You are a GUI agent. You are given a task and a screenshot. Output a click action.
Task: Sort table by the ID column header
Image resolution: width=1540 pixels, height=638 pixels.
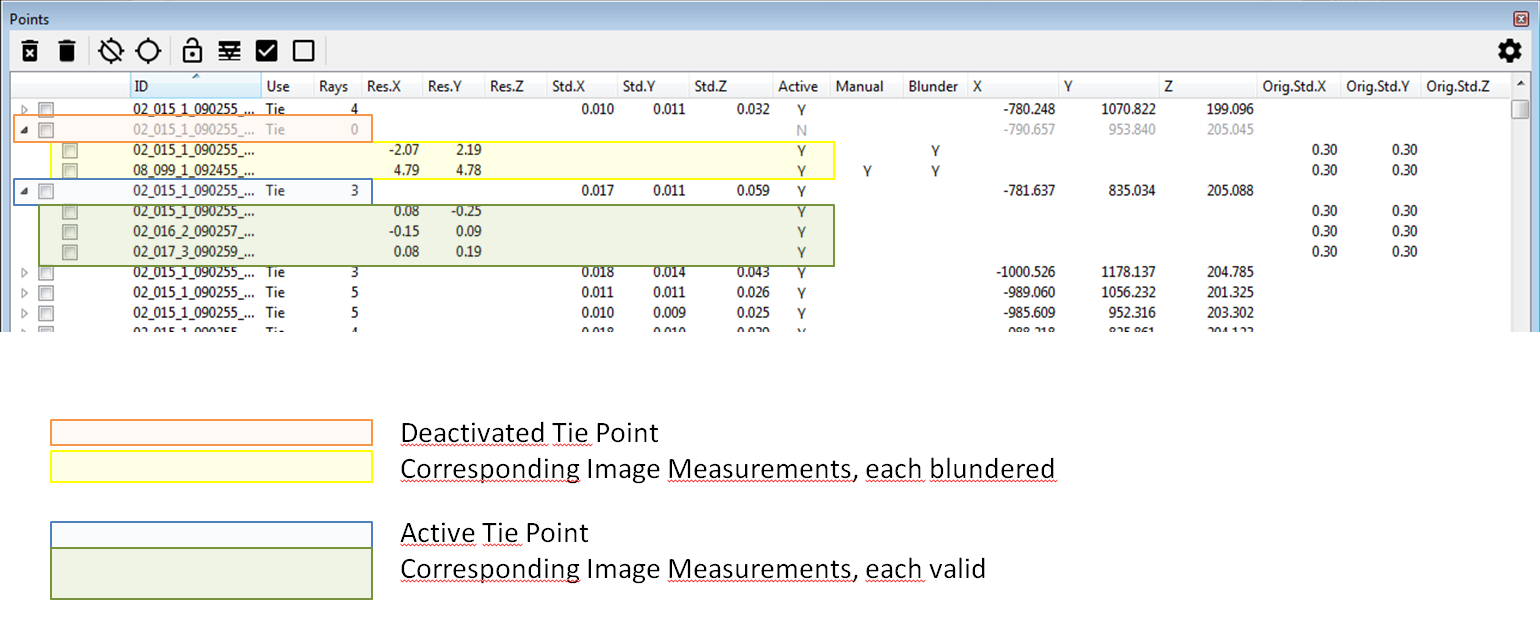pos(195,87)
